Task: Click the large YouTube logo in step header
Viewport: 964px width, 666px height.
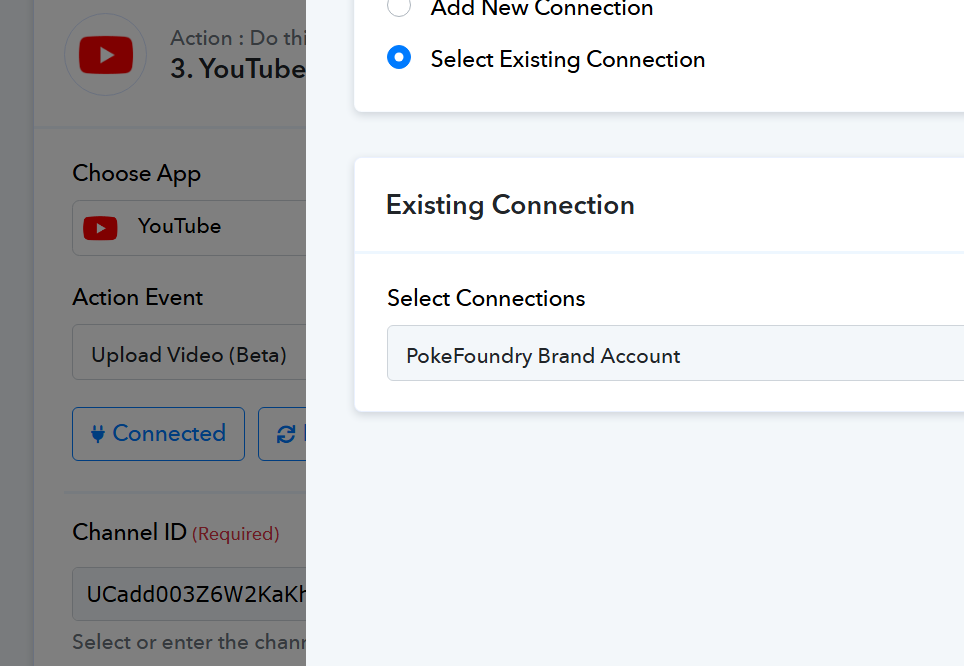Action: click(x=106, y=55)
